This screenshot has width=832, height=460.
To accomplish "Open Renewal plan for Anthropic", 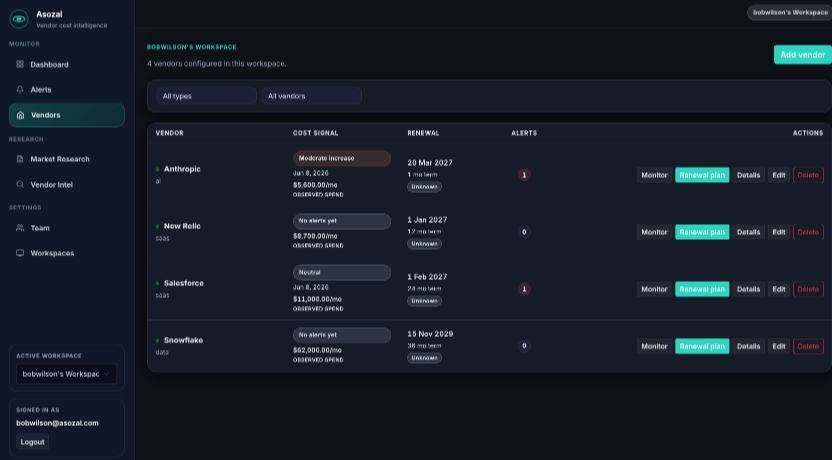I will coord(702,175).
